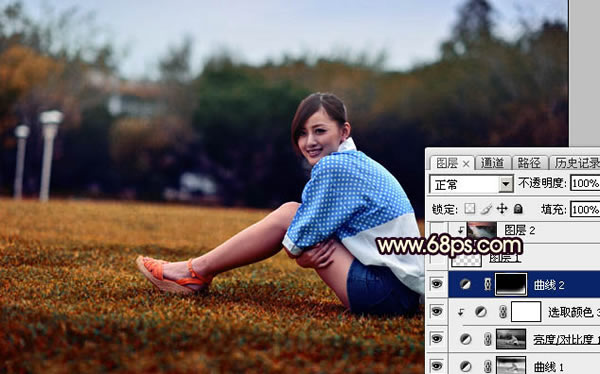Click the lock image pixels brush icon
This screenshot has height=374, width=600.
pos(486,209)
